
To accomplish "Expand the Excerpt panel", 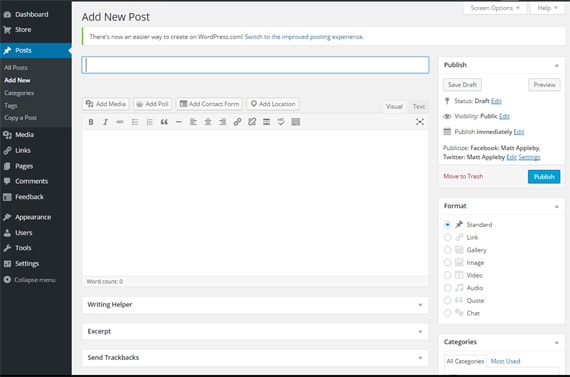I will [255, 331].
